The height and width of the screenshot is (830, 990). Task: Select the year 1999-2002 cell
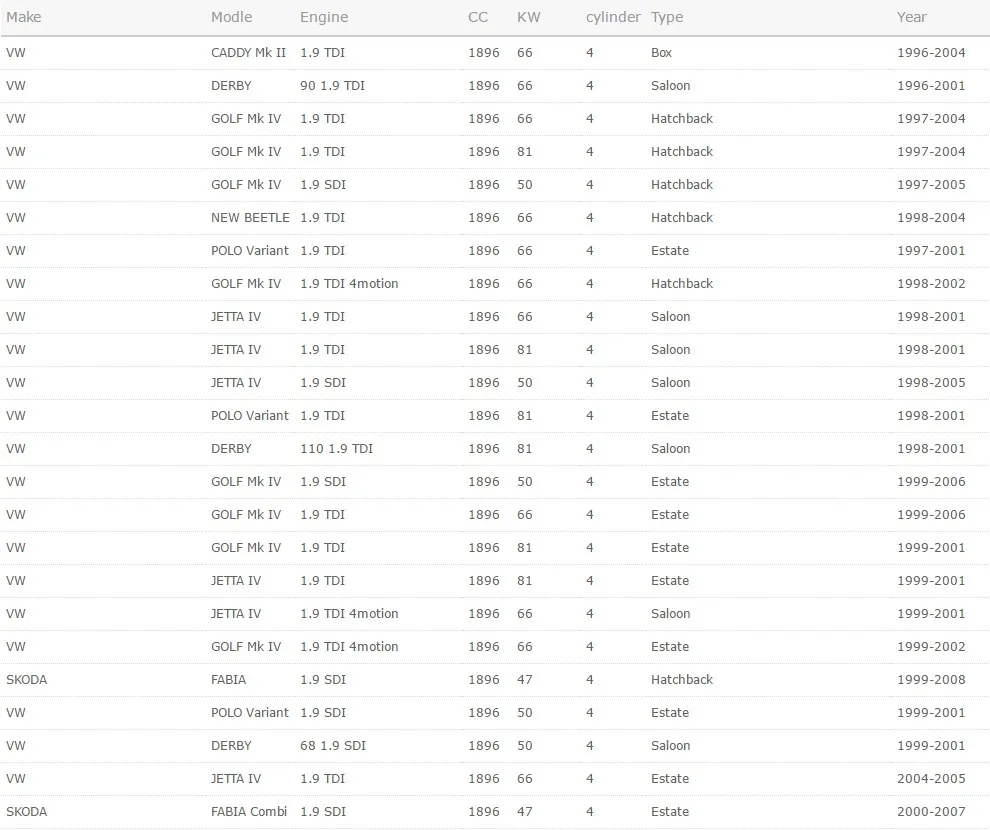[931, 647]
